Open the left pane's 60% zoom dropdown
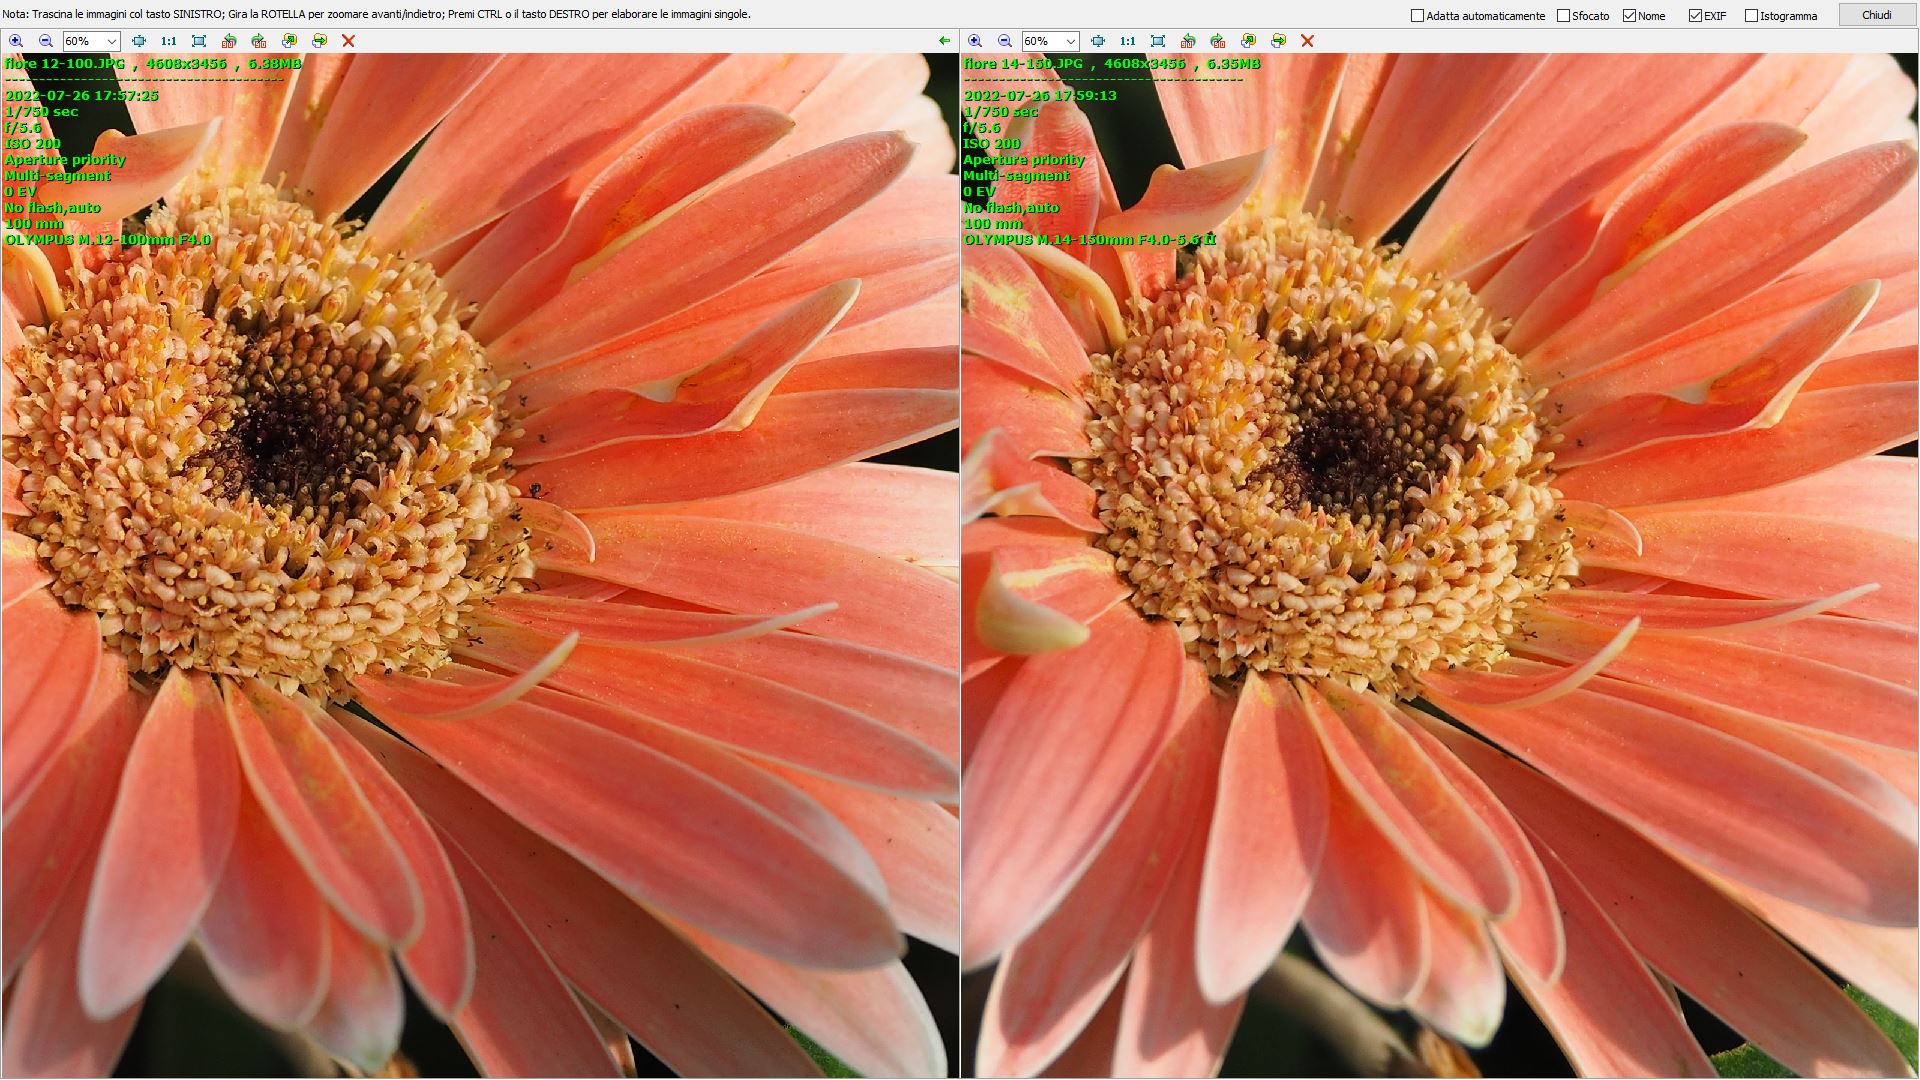Image resolution: width=1920 pixels, height=1080 pixels. (x=112, y=41)
